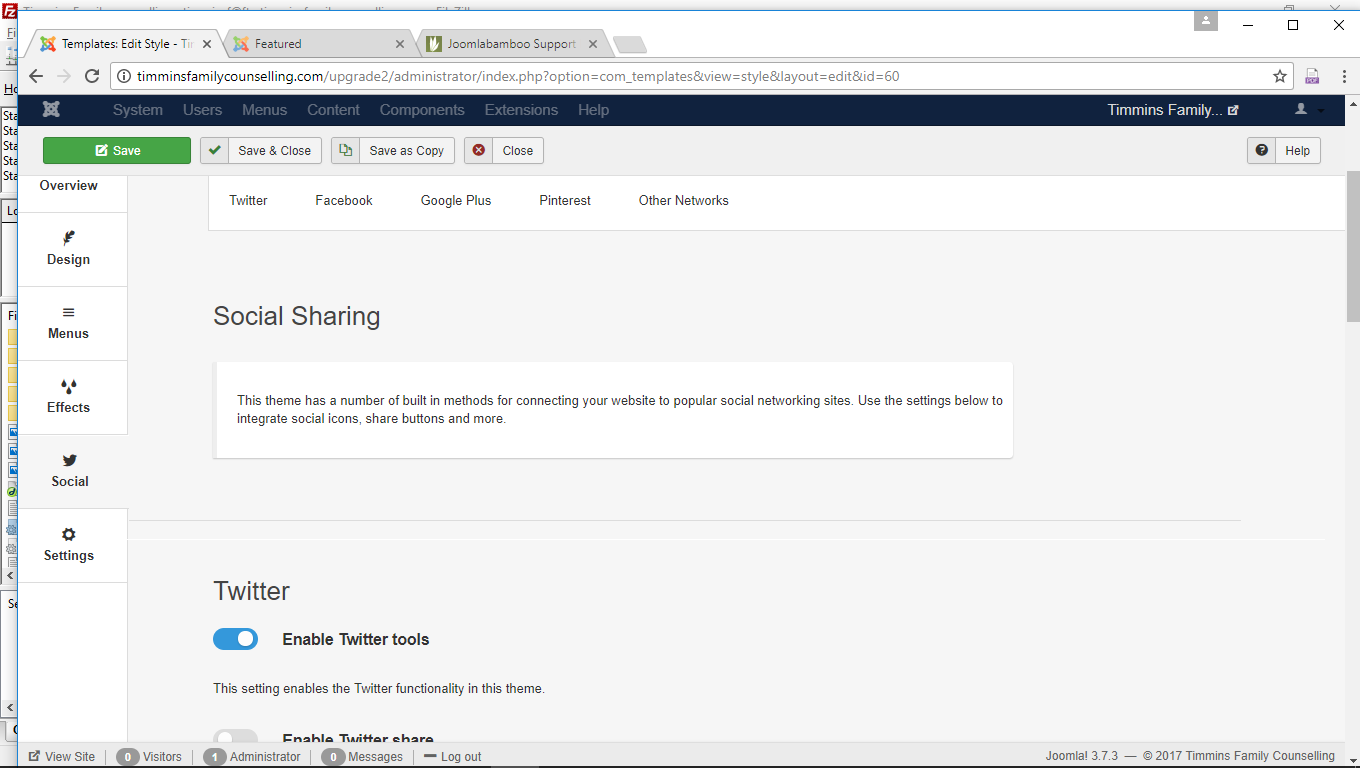Open the Menus menu in the admin bar

[x=264, y=110]
